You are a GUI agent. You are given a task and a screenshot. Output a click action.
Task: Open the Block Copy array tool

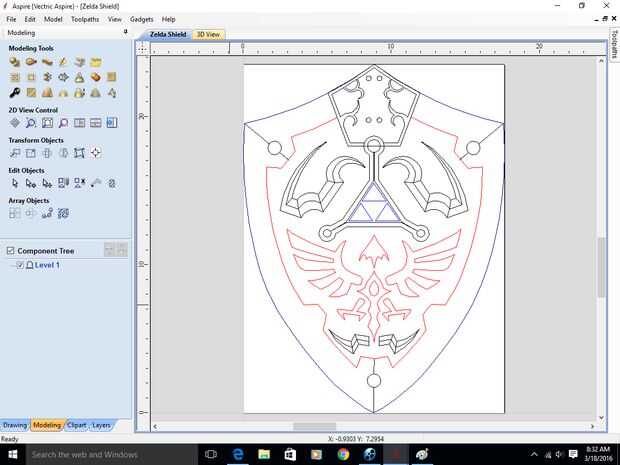coord(15,214)
